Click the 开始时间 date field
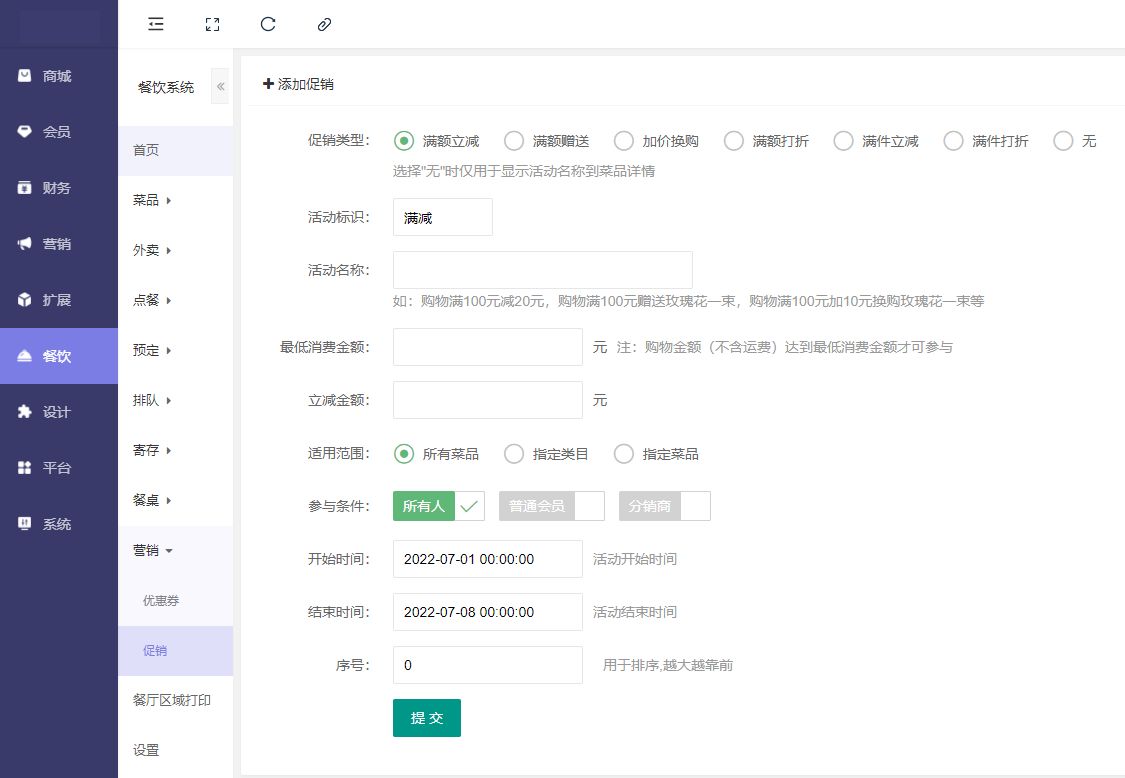 487,559
